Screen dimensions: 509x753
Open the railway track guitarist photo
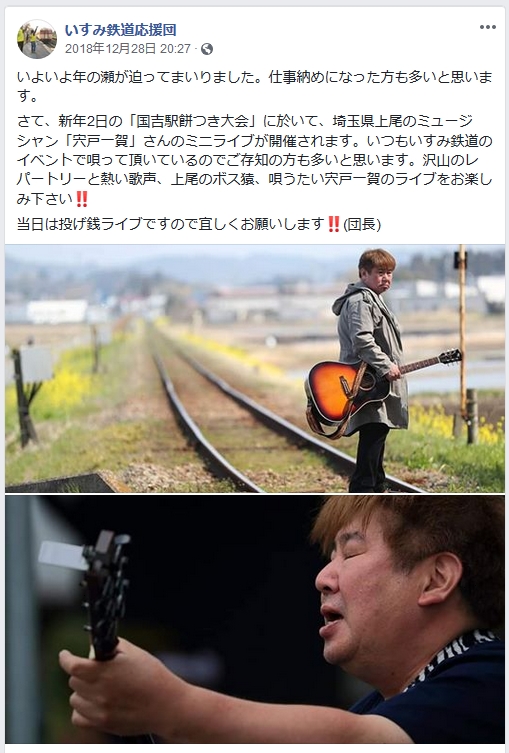click(254, 368)
